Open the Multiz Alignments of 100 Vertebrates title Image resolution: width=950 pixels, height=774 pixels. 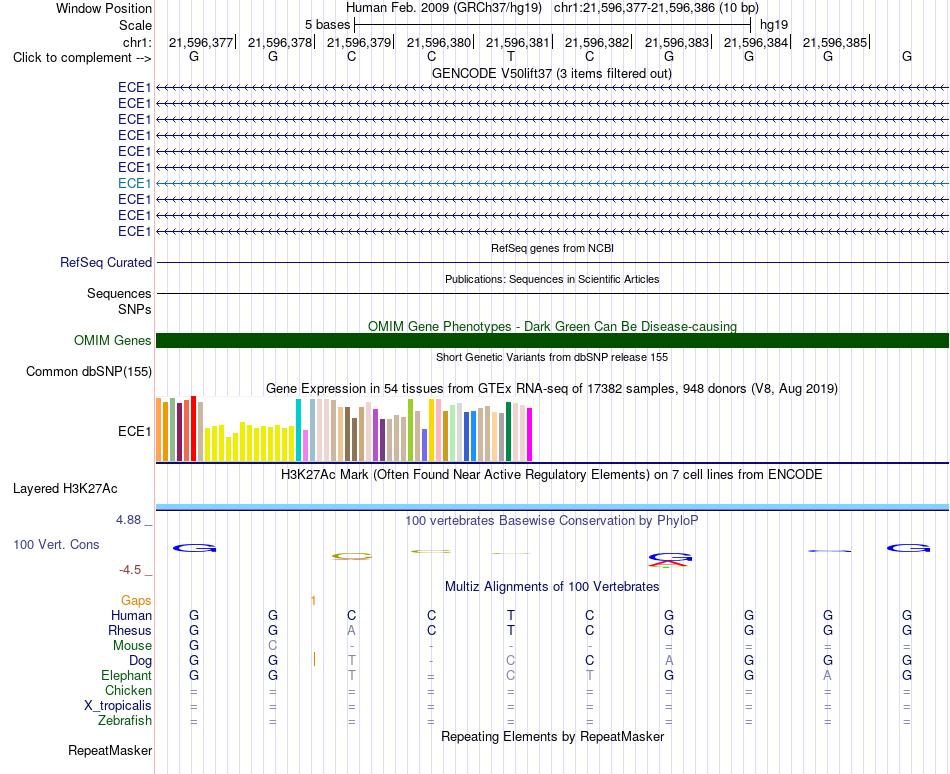click(552, 586)
